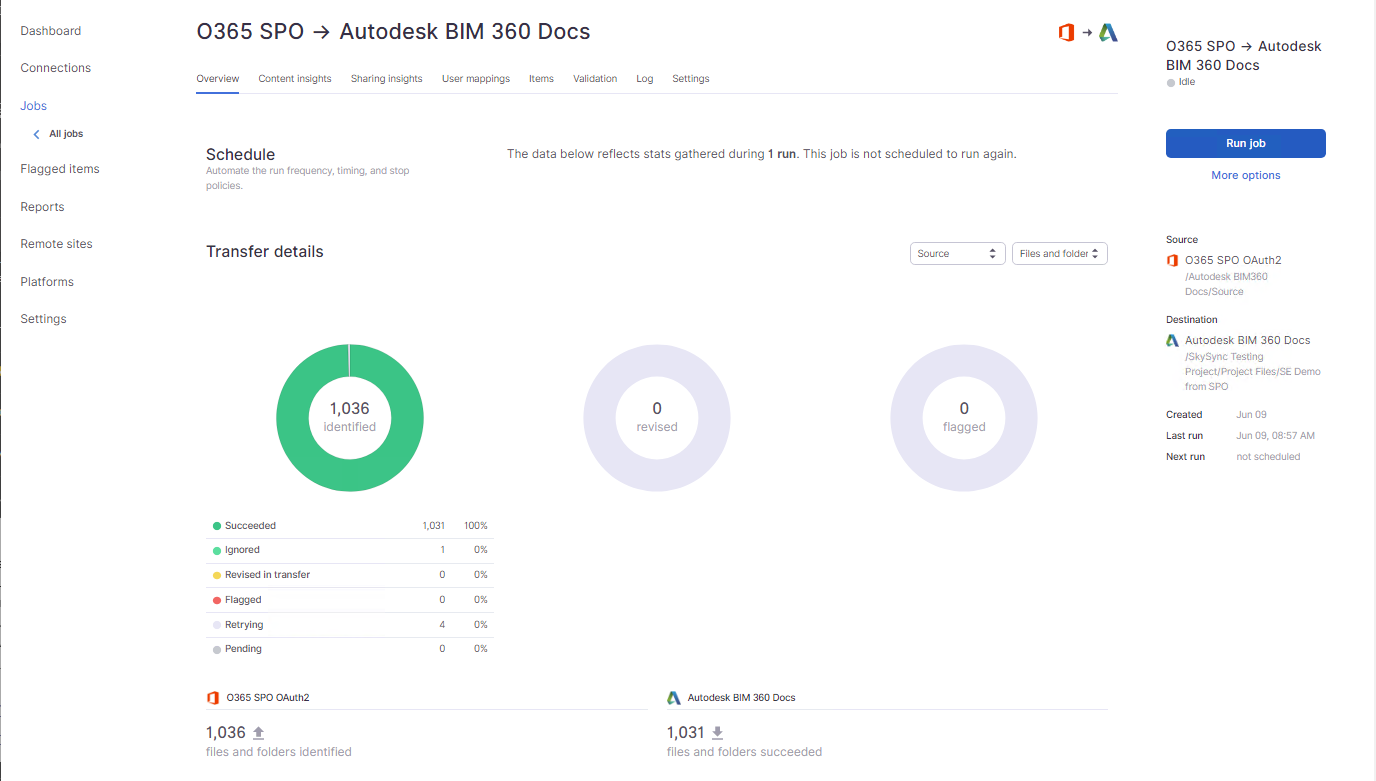Go to Dashboard in sidebar
The width and height of the screenshot is (1376, 781).
tap(51, 31)
